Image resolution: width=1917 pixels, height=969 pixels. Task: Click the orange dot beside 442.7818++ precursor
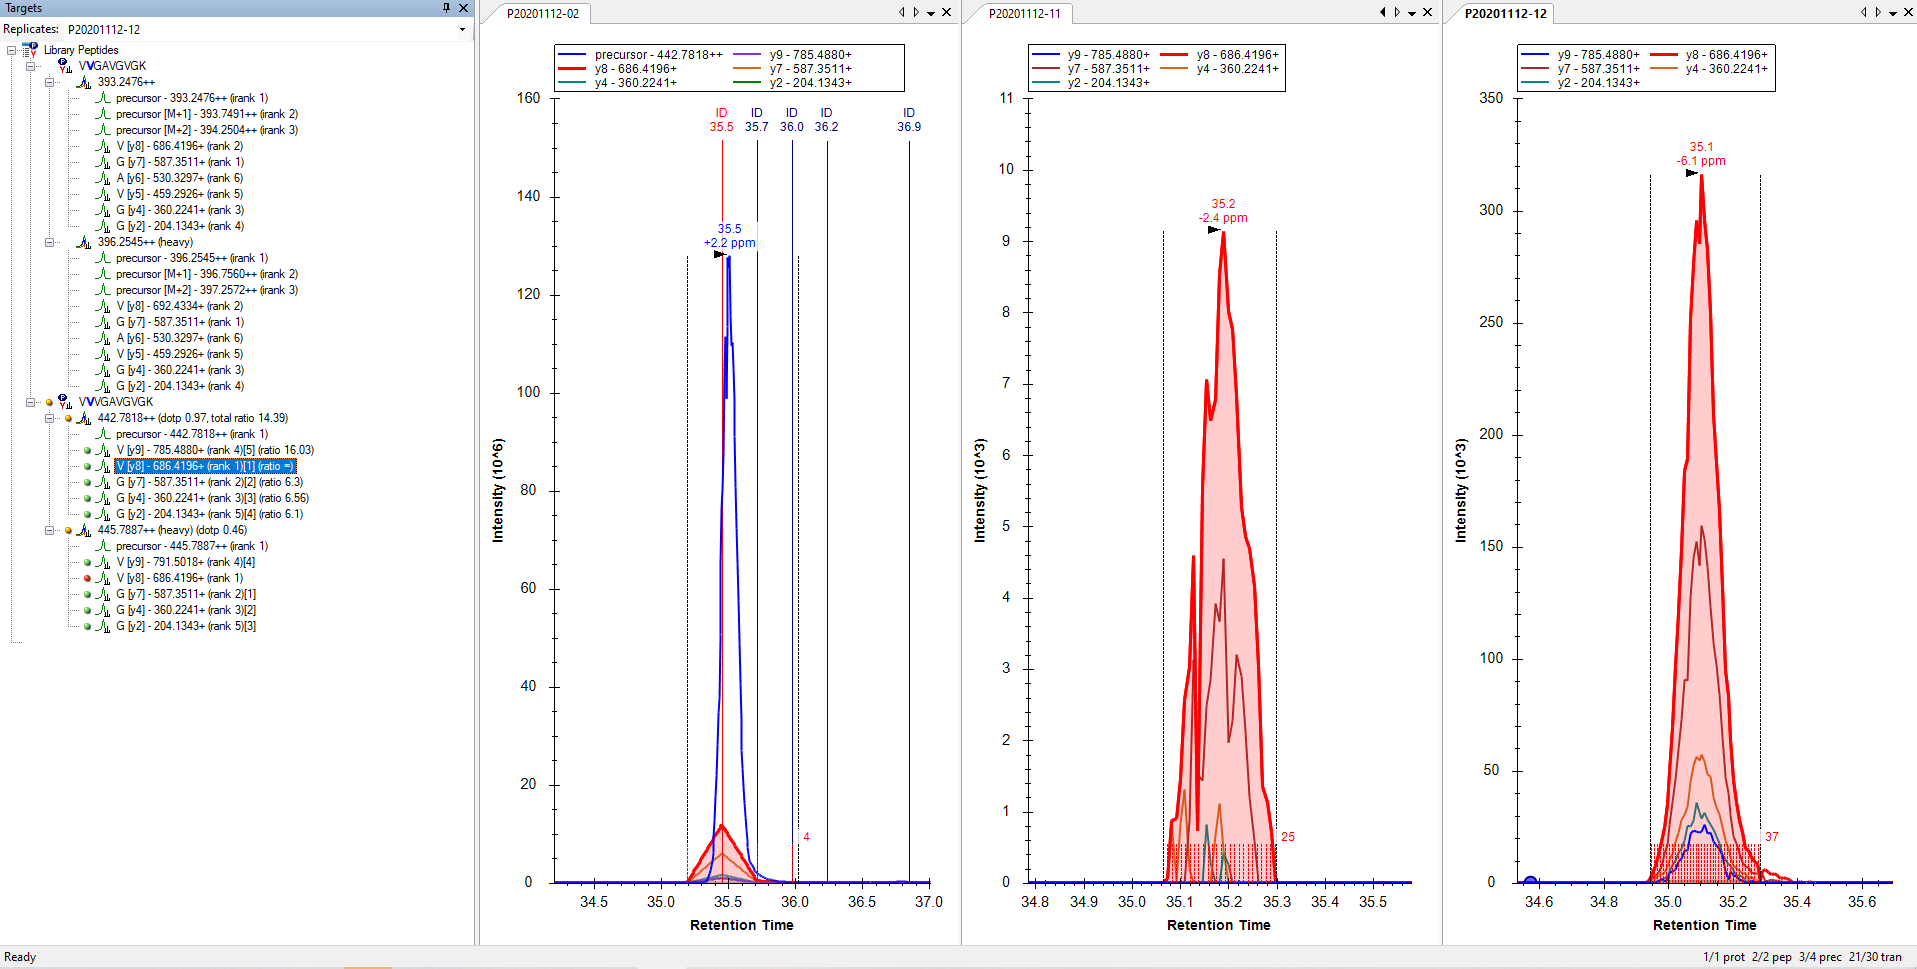68,418
